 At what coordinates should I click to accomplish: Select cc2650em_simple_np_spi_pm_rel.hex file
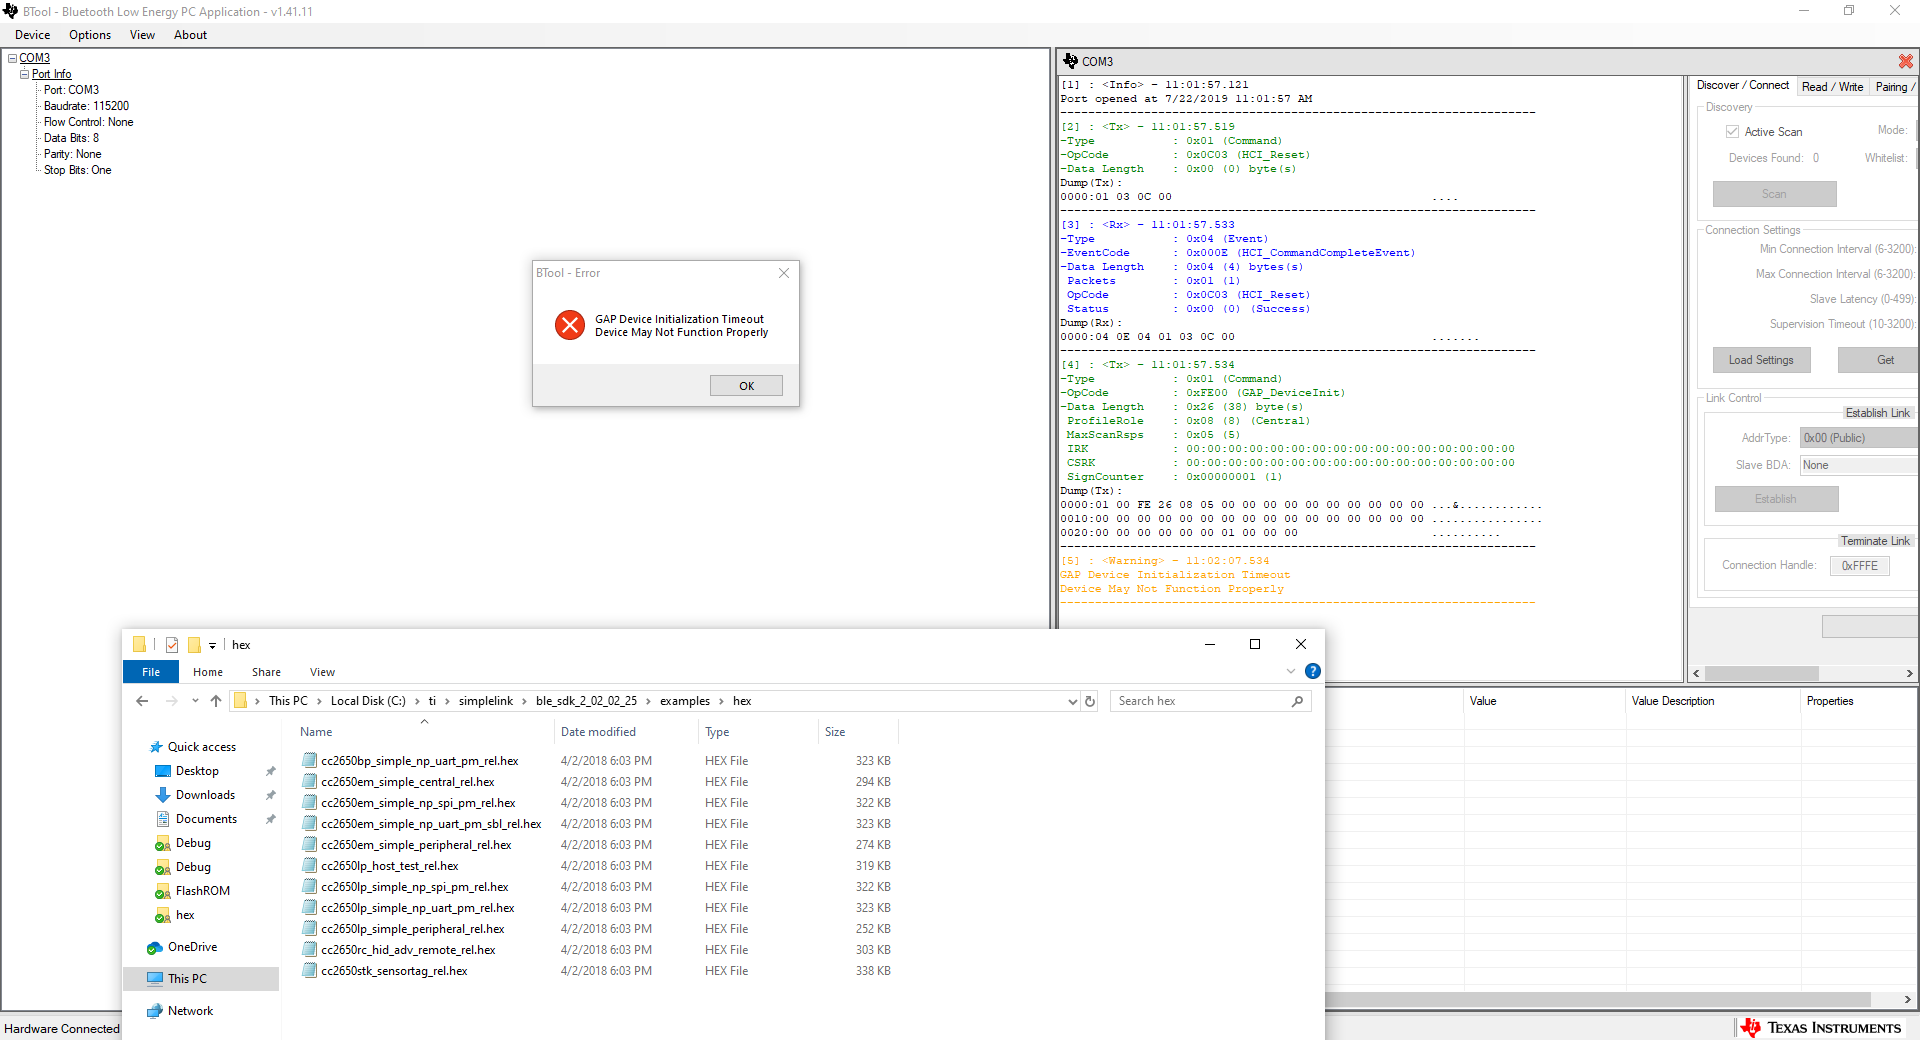(418, 803)
